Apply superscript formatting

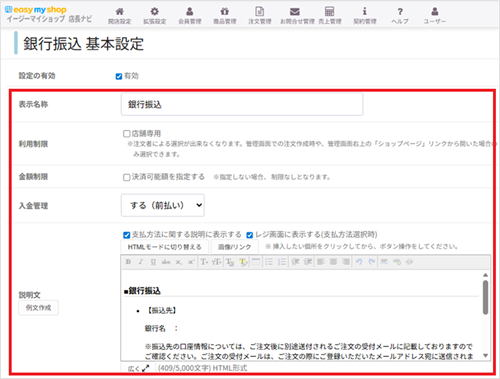191,262
